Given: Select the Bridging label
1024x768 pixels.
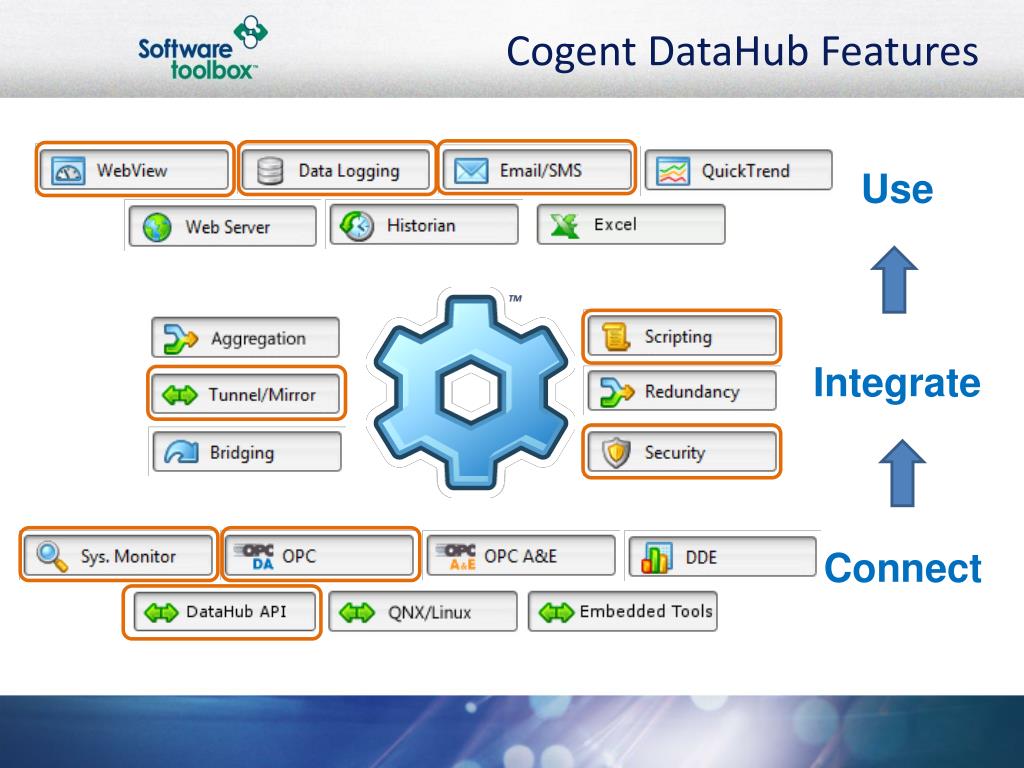Looking at the screenshot, I should [x=242, y=453].
